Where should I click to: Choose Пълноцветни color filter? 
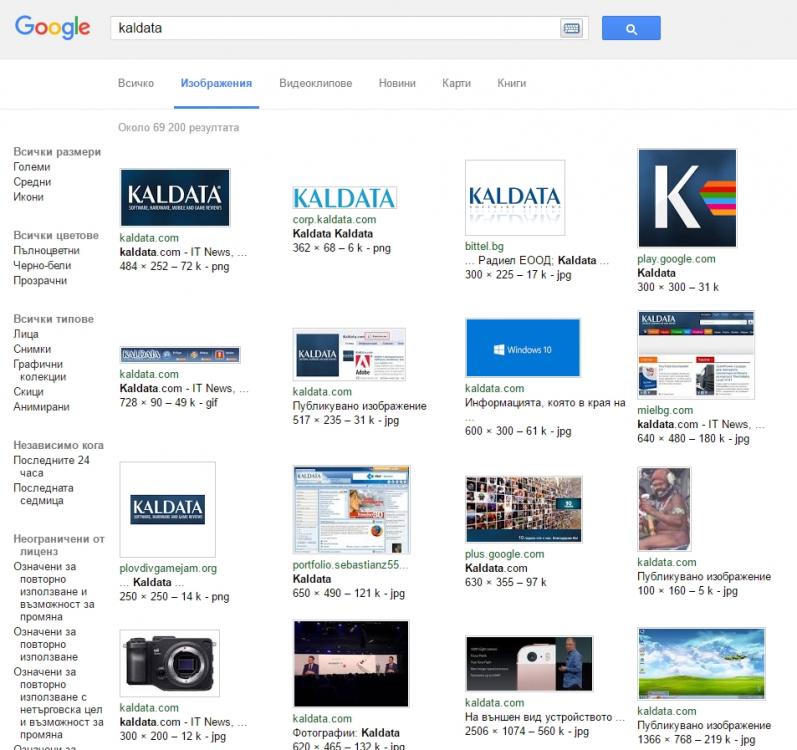point(46,251)
